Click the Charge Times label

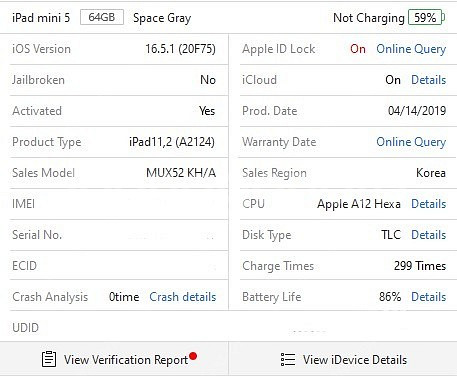[x=278, y=266]
